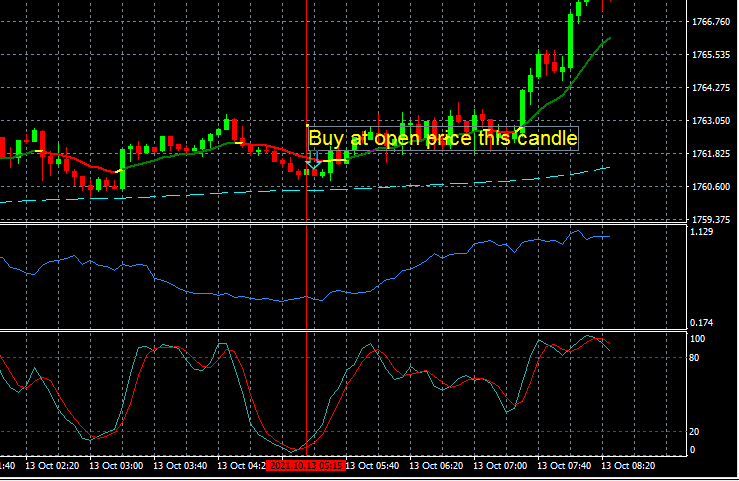
Task: Click time axis label 13 Oct 07:00
Action: pos(500,466)
